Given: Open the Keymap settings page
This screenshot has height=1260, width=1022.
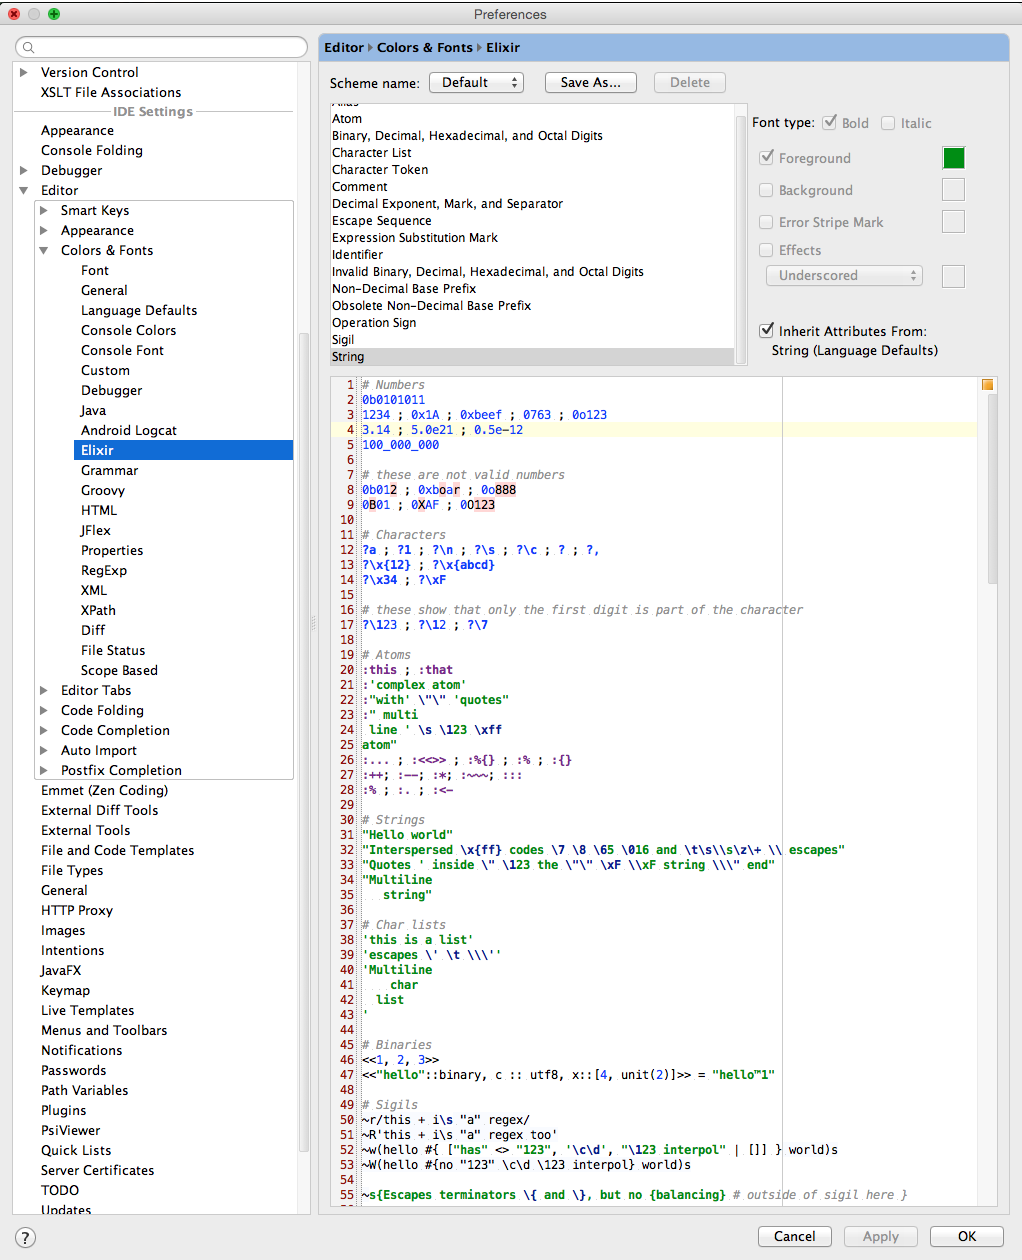Looking at the screenshot, I should coord(65,990).
